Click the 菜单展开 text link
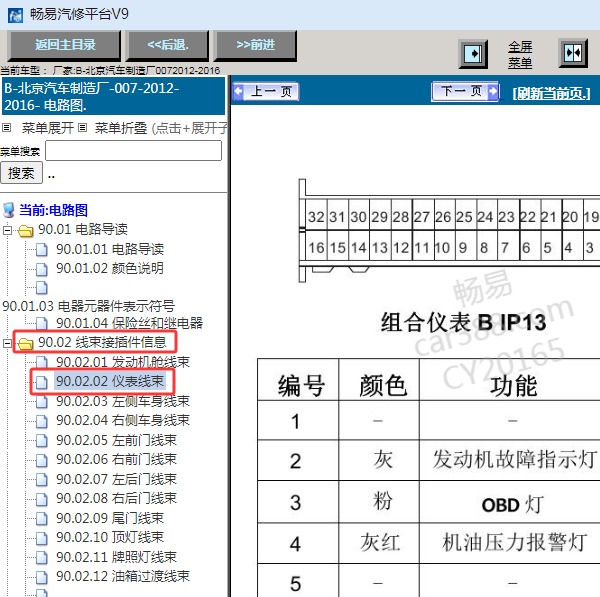This screenshot has width=600, height=597. tap(47, 128)
